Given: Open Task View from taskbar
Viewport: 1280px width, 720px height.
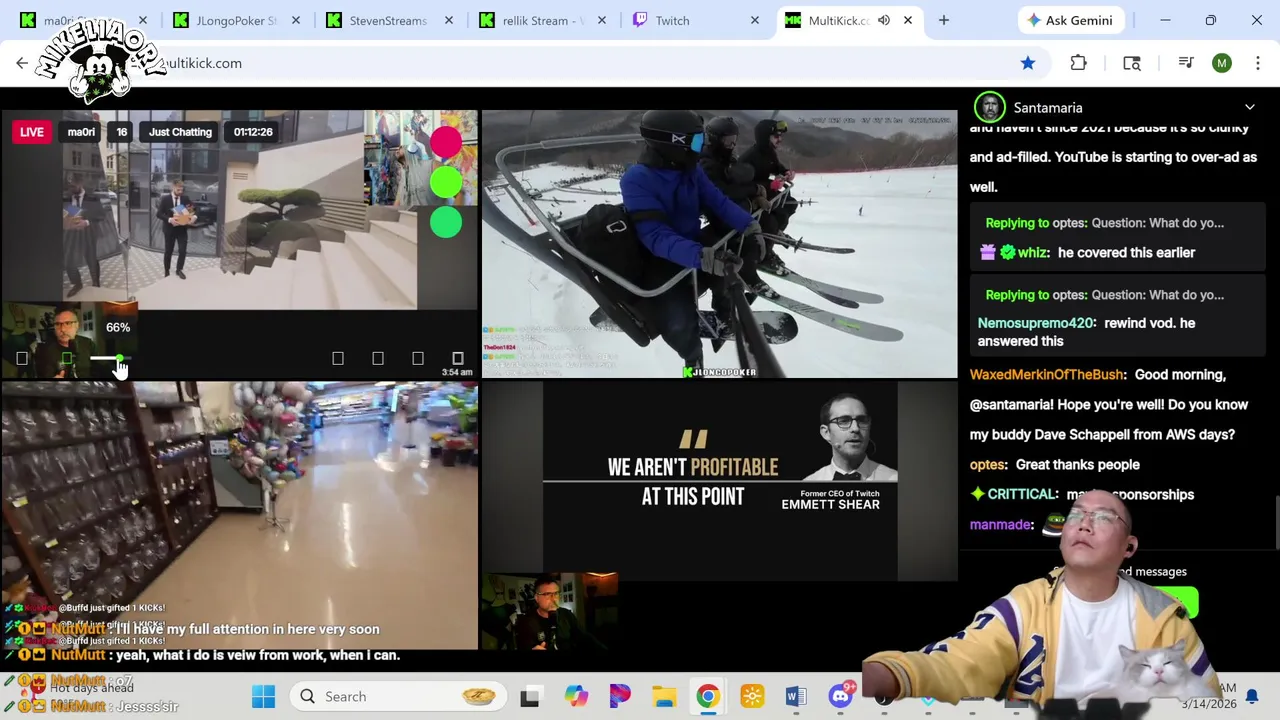Looking at the screenshot, I should (530, 697).
